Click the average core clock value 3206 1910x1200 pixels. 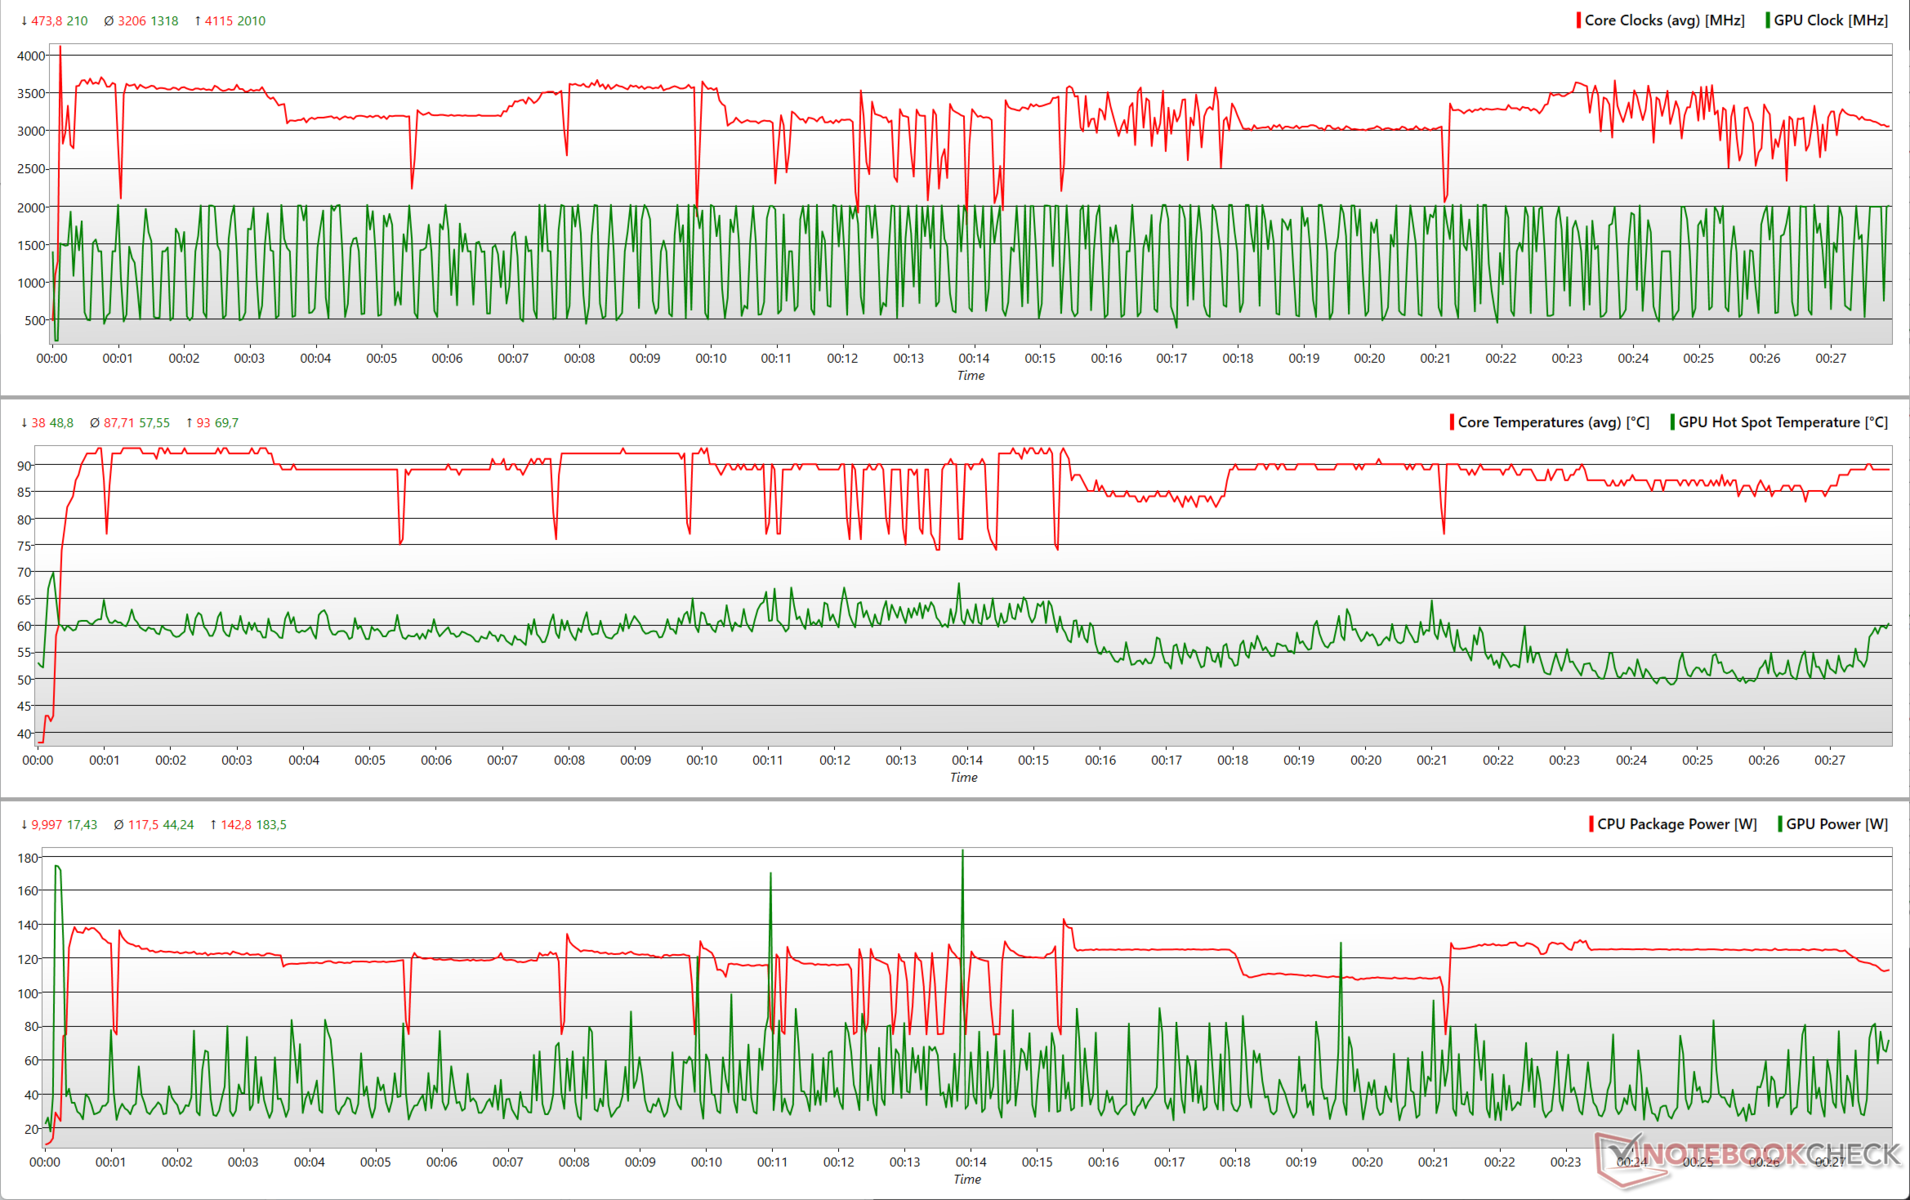132,21
